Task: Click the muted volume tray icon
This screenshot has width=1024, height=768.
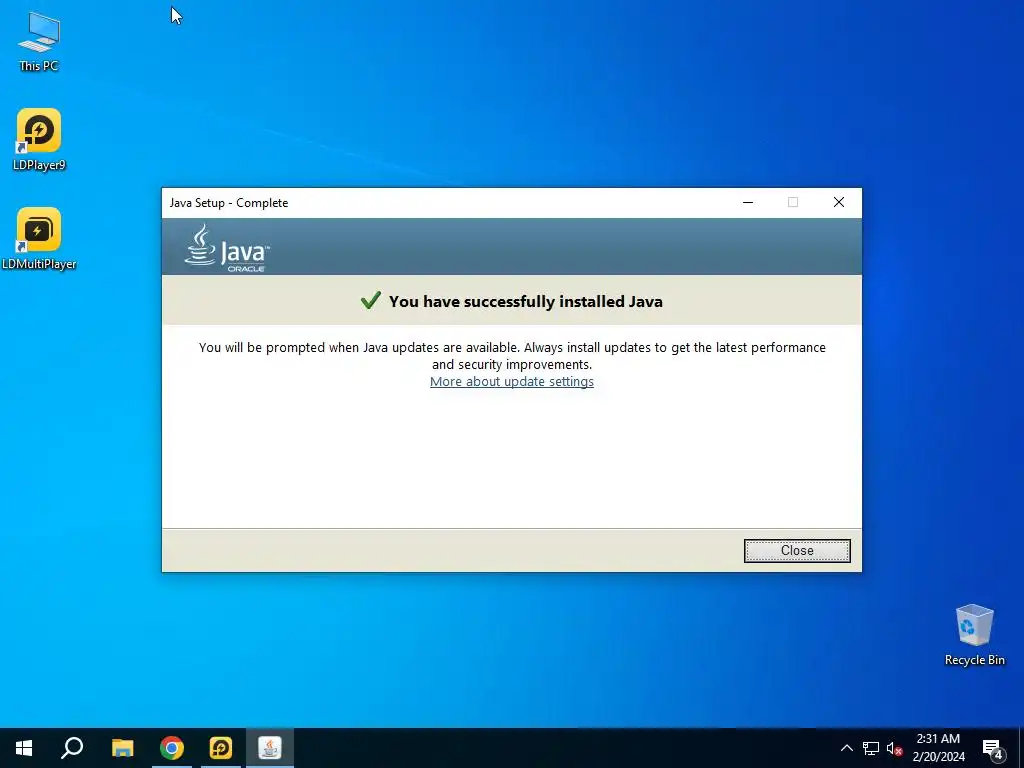Action: [894, 748]
